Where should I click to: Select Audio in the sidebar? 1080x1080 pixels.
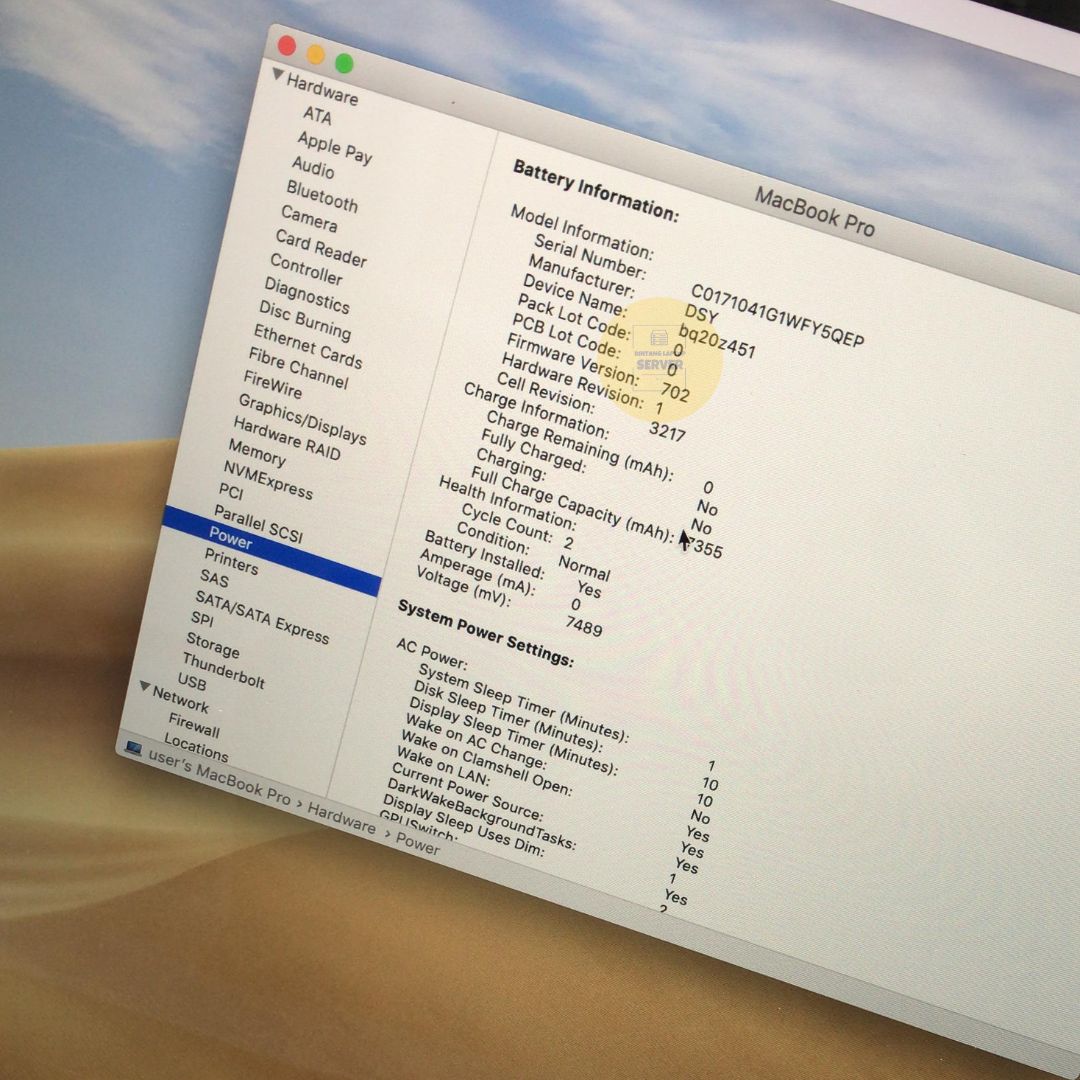[x=313, y=167]
